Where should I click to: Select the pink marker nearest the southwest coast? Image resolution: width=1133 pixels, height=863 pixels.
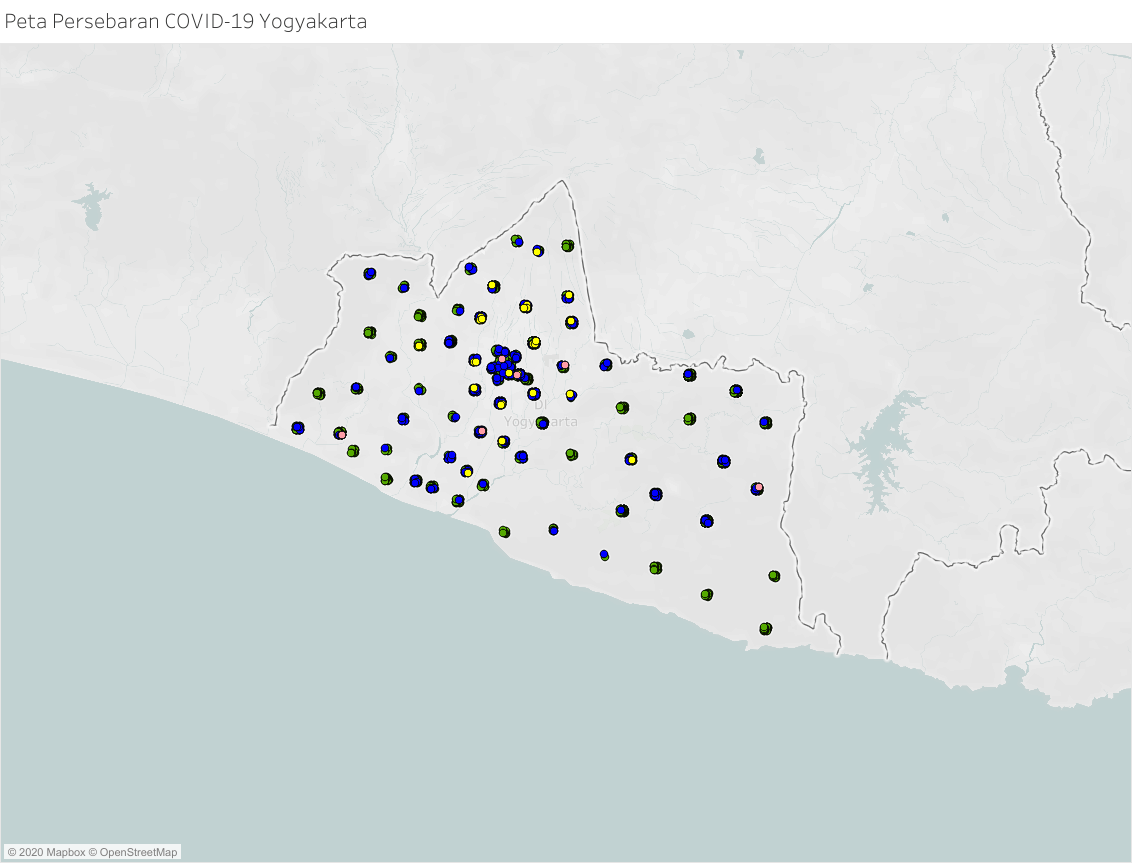pos(340,434)
